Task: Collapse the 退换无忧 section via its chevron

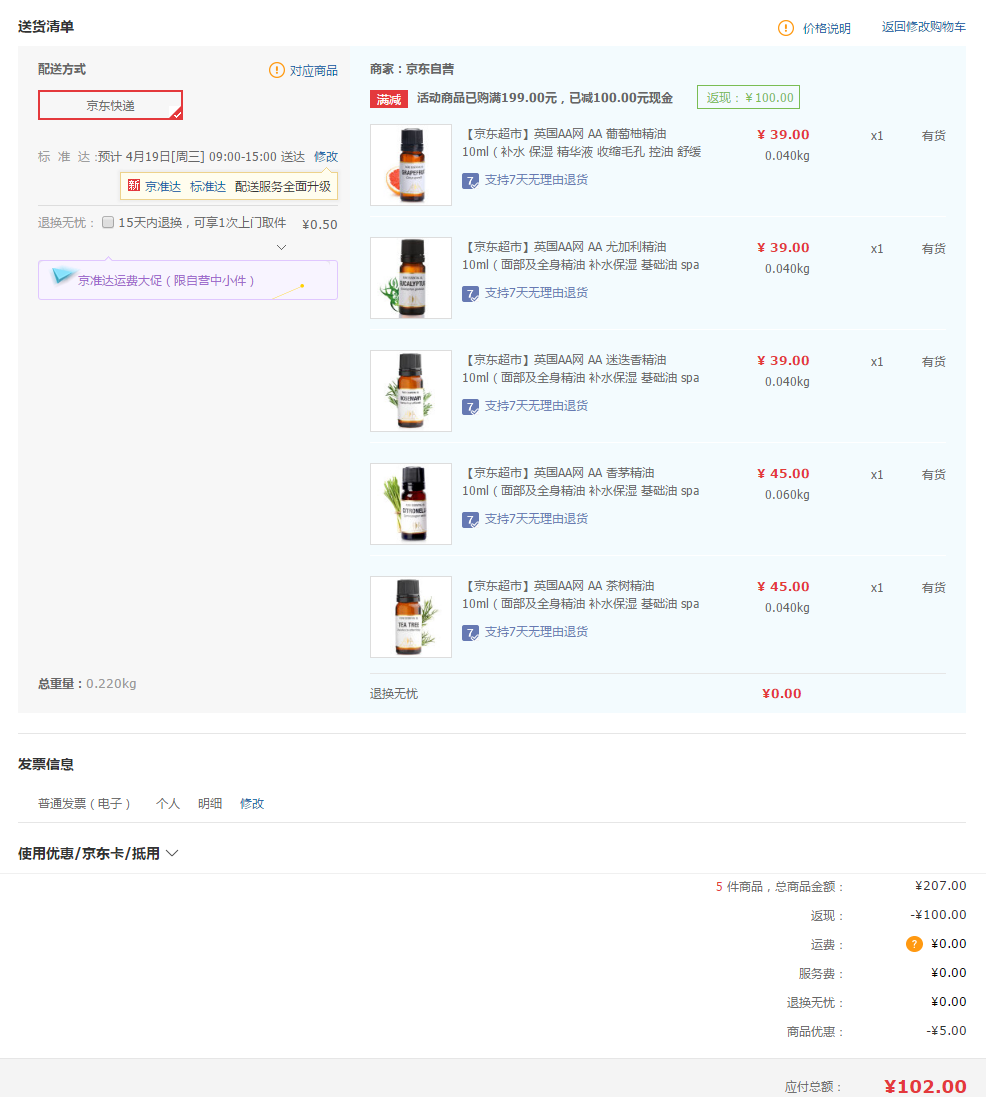Action: click(x=281, y=246)
